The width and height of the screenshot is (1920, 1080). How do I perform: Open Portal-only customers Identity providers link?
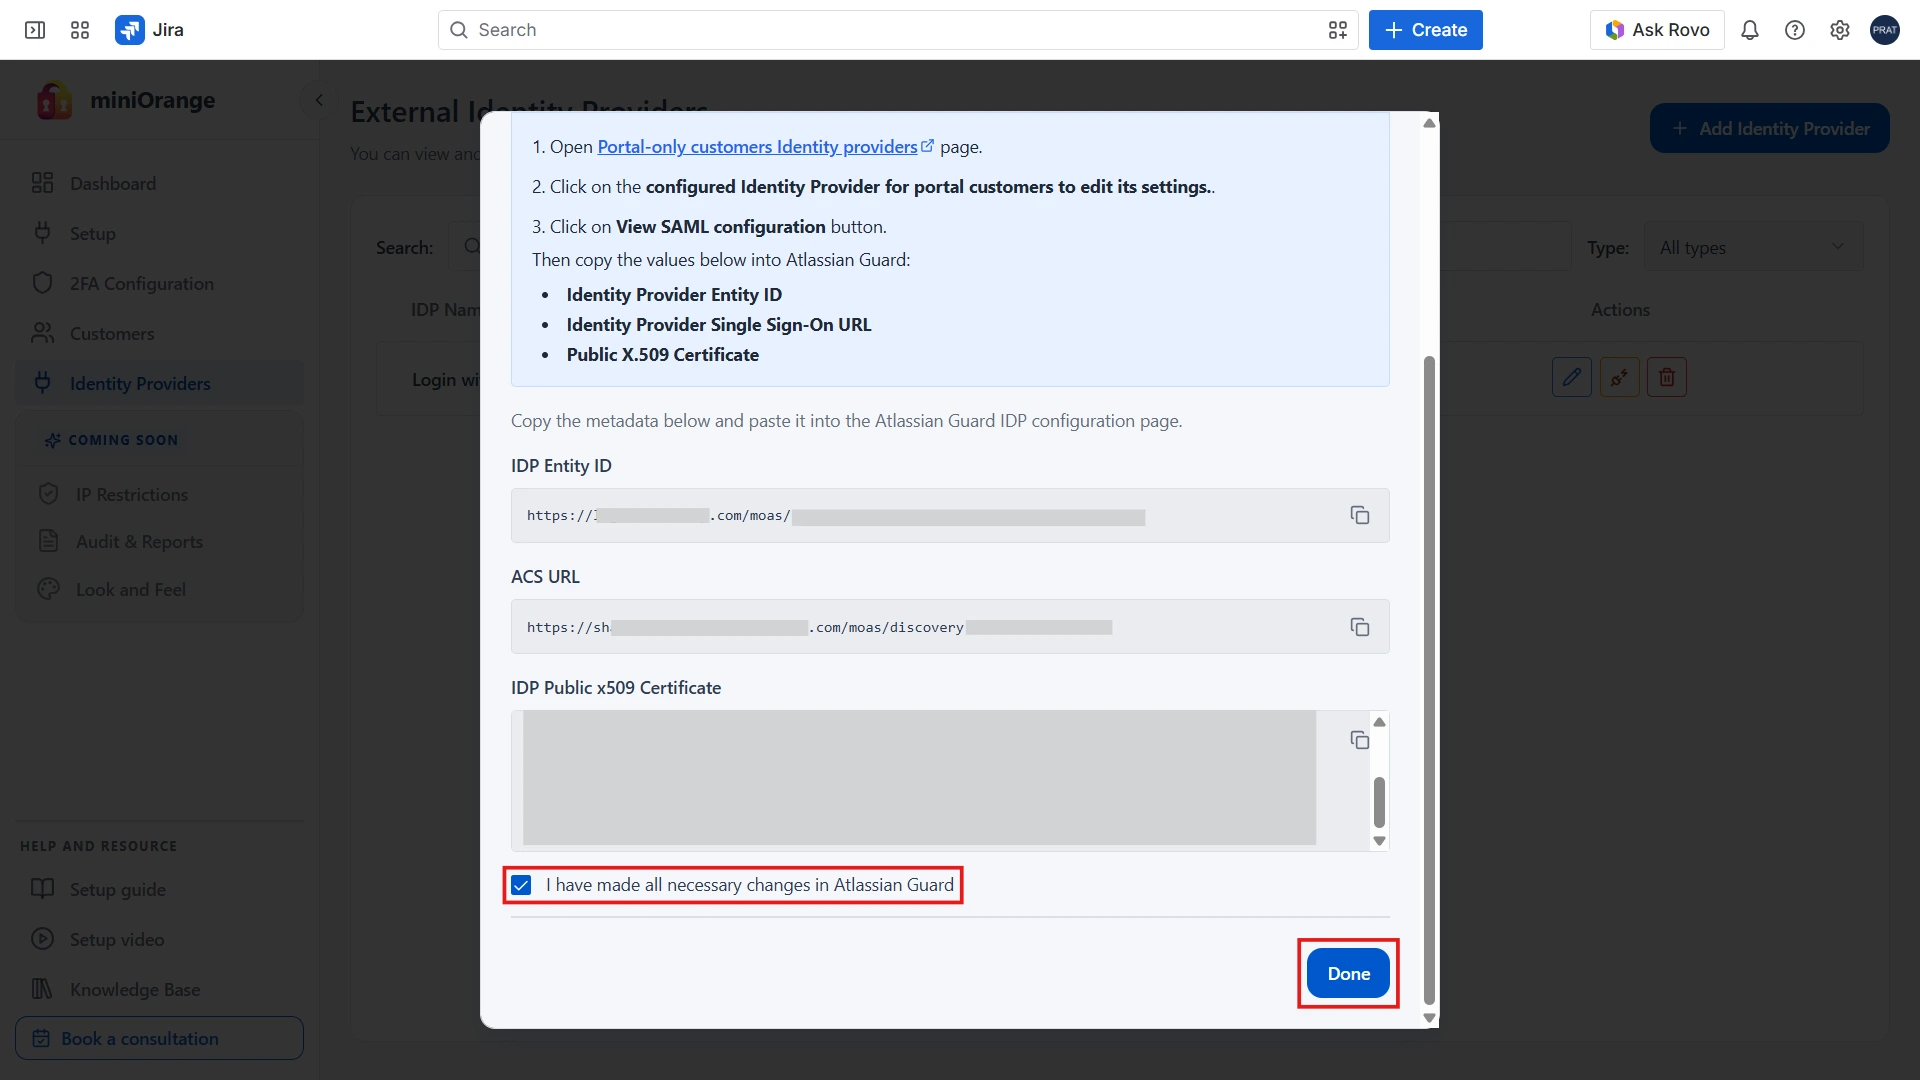pos(766,147)
